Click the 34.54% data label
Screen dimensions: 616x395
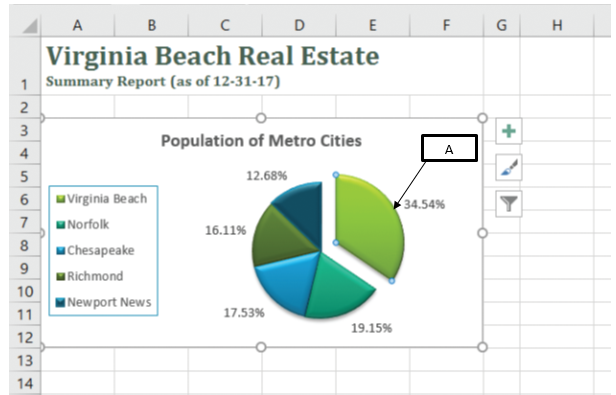point(424,204)
